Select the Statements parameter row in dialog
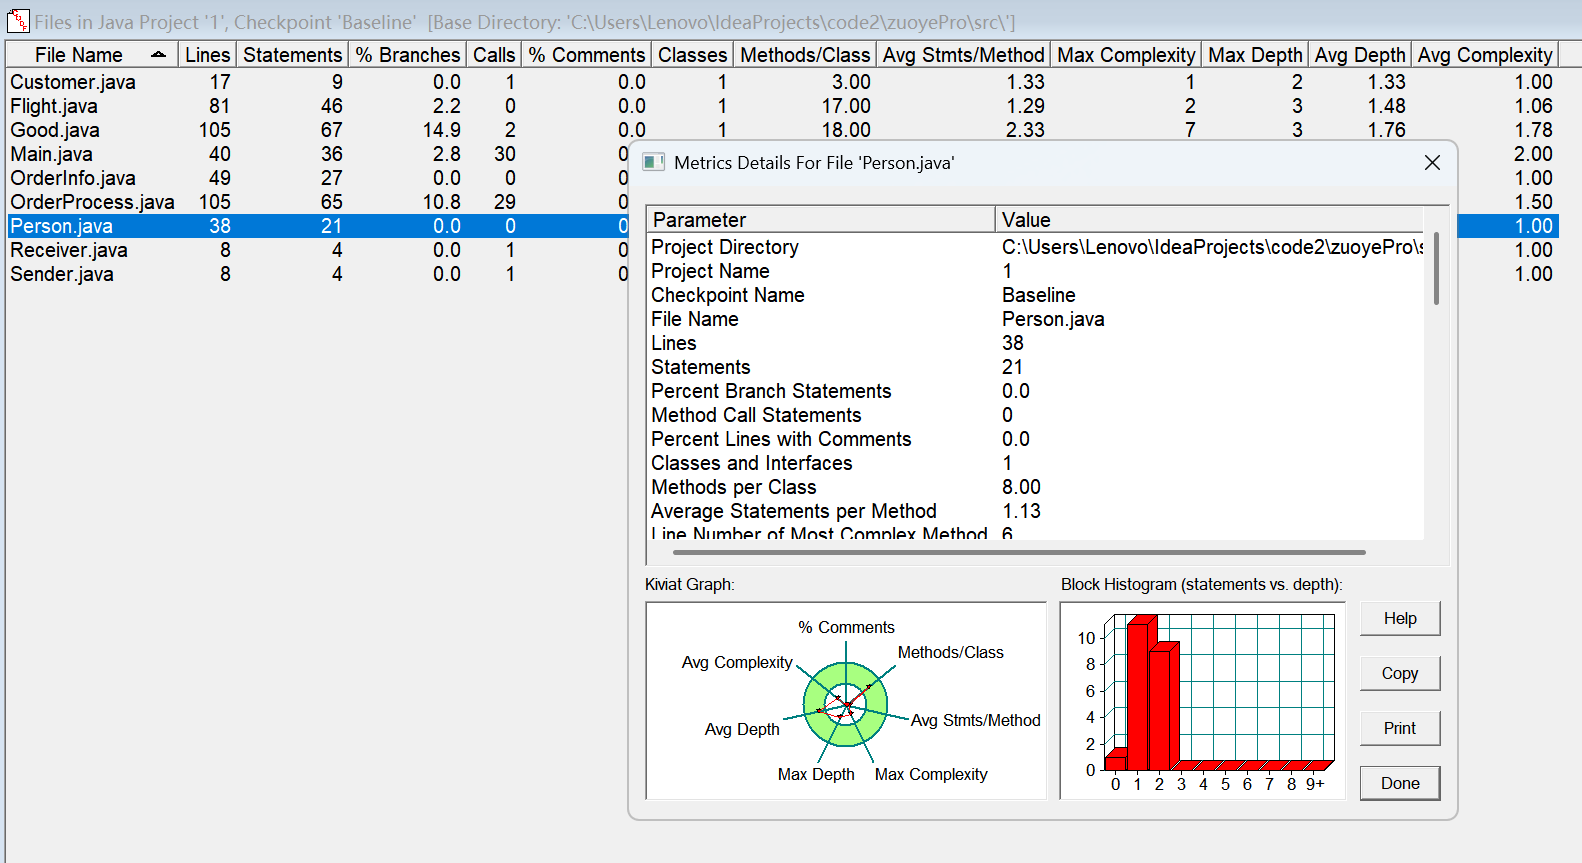Image resolution: width=1582 pixels, height=863 pixels. [x=1036, y=367]
